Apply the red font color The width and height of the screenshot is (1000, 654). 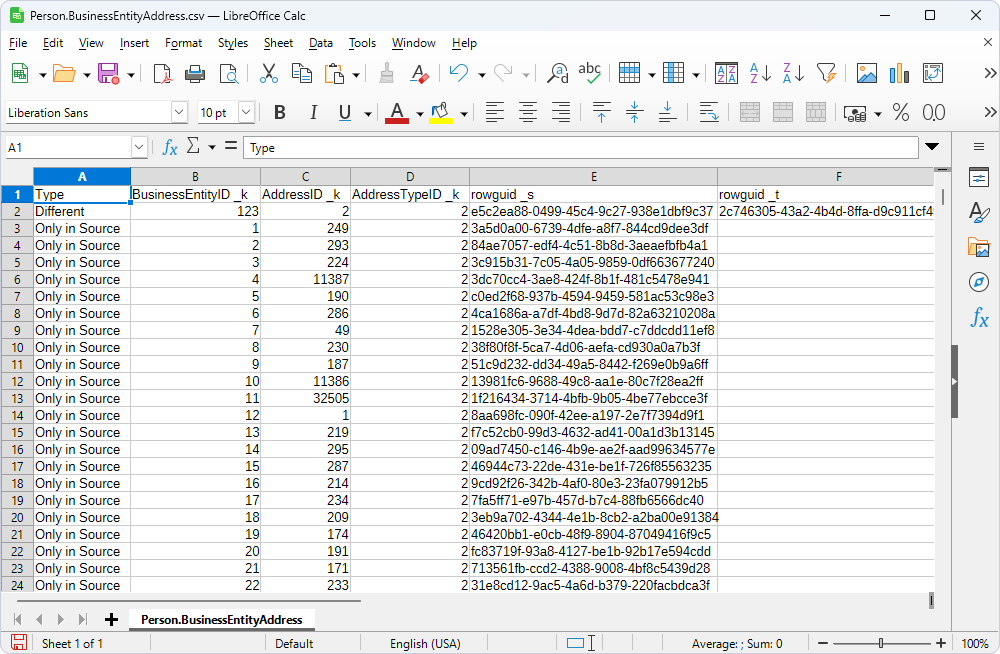pos(397,113)
